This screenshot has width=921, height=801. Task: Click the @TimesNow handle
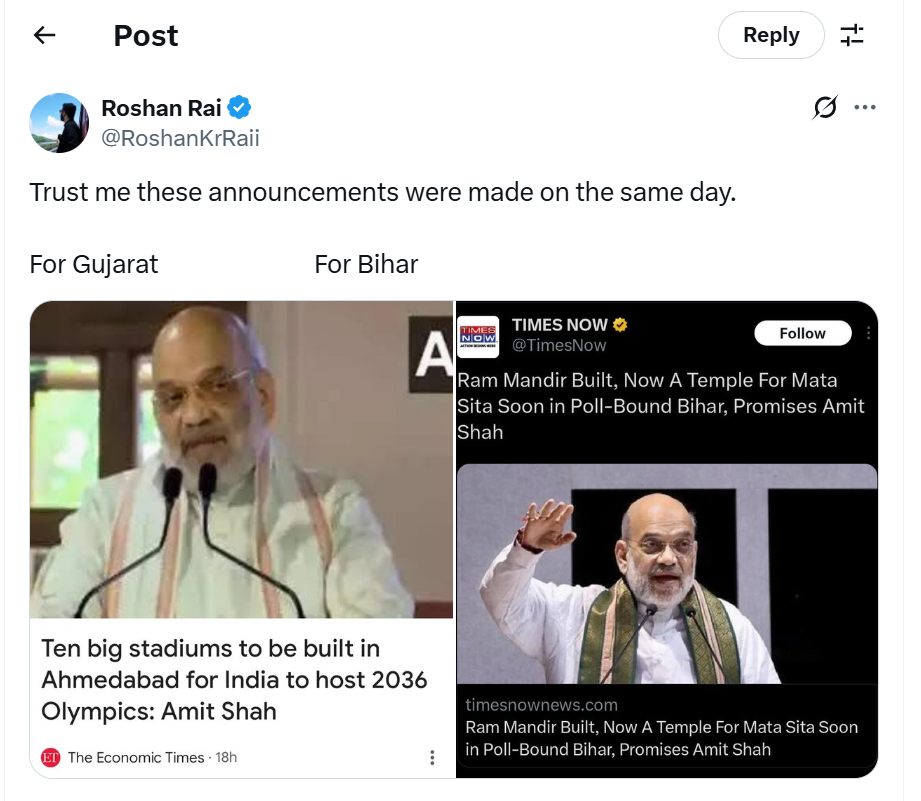(559, 346)
